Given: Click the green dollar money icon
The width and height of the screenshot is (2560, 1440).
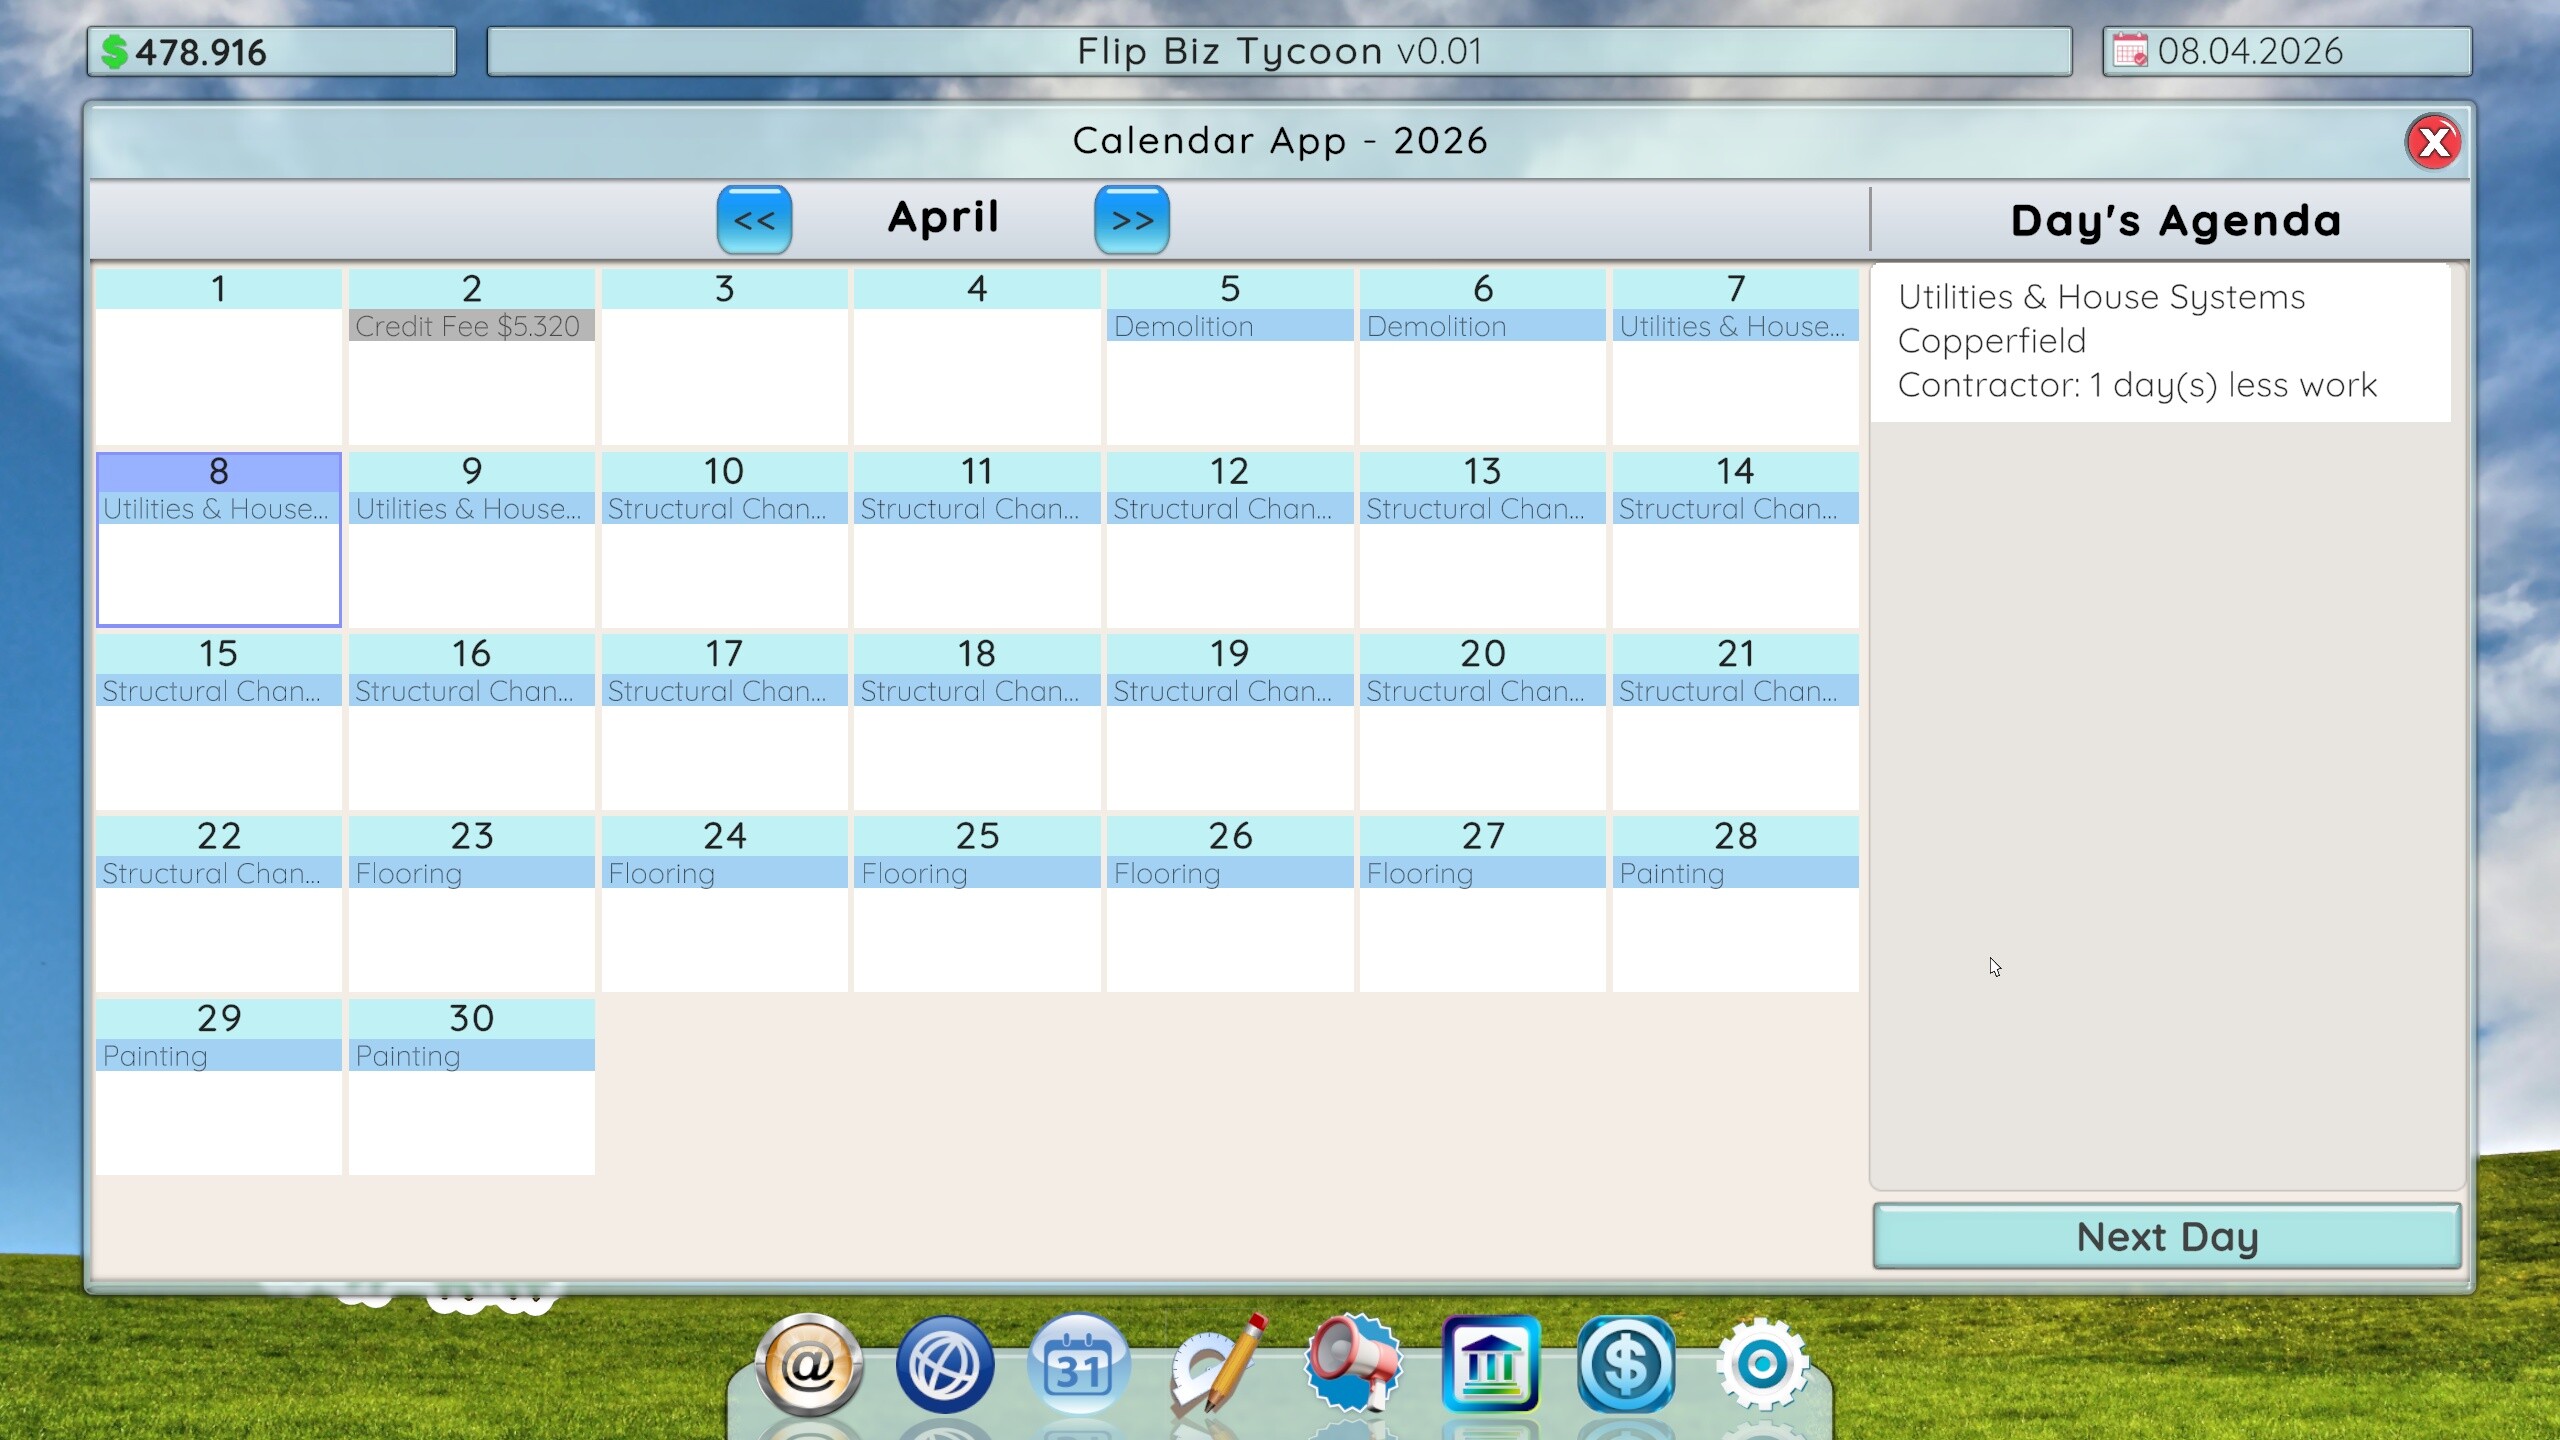Looking at the screenshot, I should tap(114, 52).
